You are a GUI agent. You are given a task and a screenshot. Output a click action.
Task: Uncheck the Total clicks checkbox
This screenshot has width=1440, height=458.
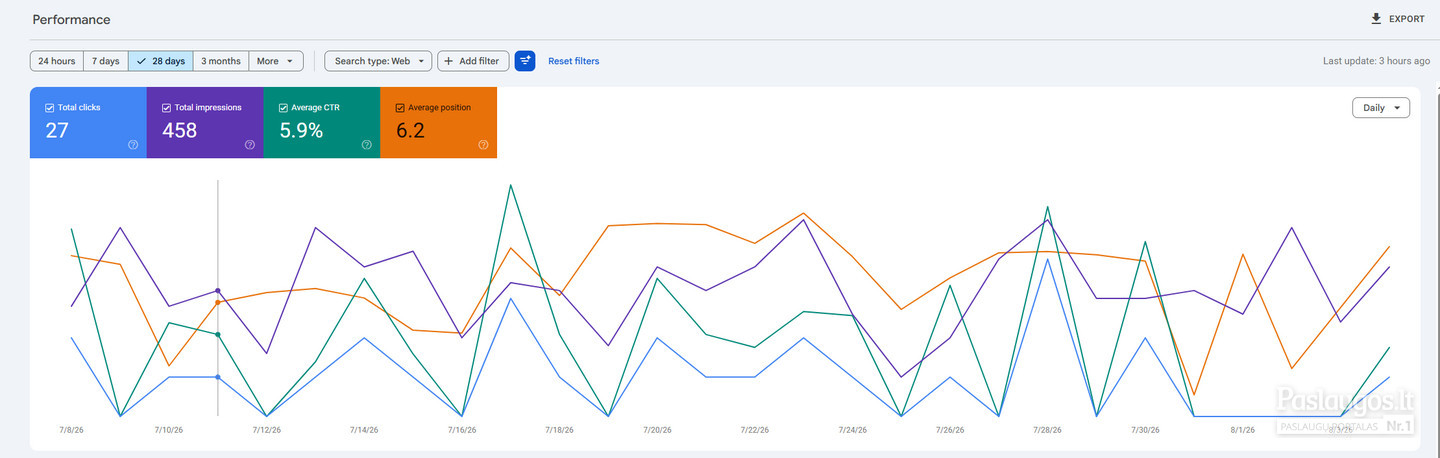(x=50, y=107)
